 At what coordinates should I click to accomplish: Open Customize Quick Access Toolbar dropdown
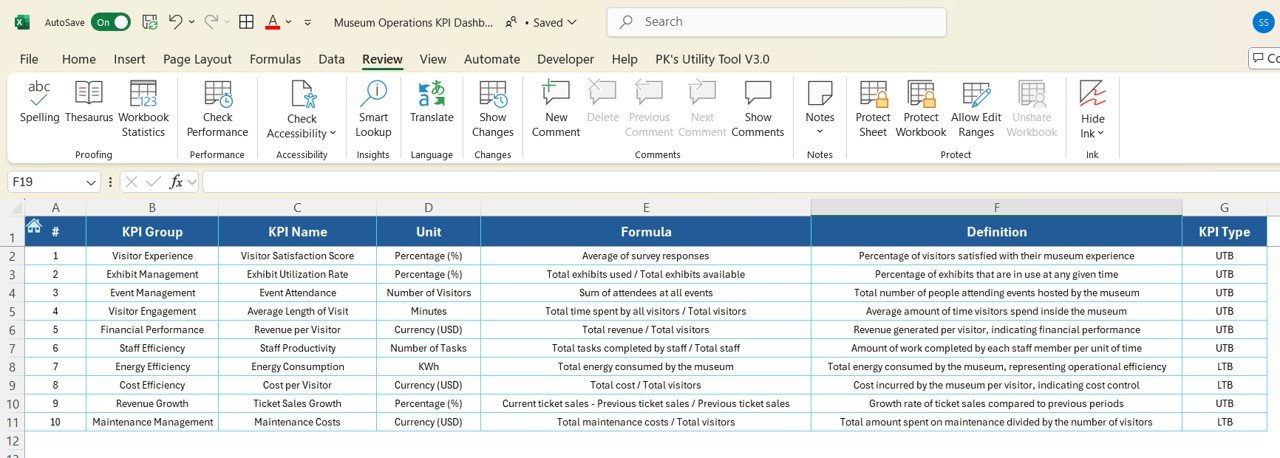tap(307, 21)
